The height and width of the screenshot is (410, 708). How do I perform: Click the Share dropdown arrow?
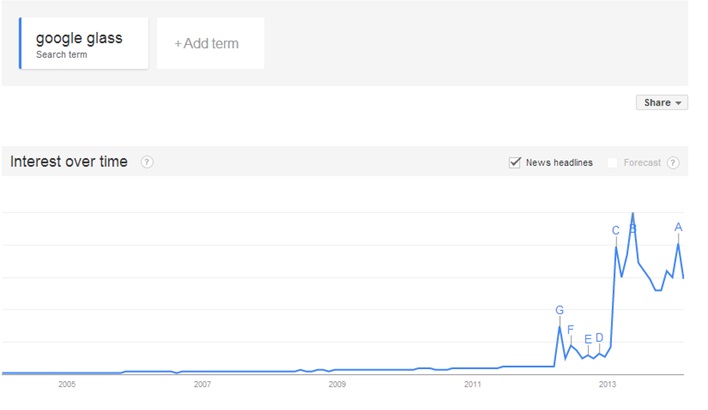click(678, 103)
